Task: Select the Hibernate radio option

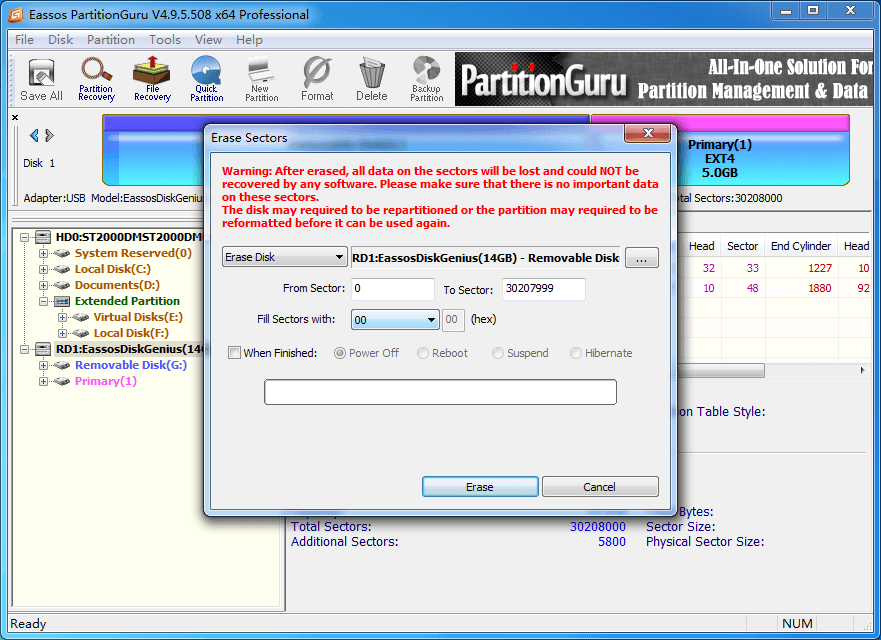Action: point(576,353)
